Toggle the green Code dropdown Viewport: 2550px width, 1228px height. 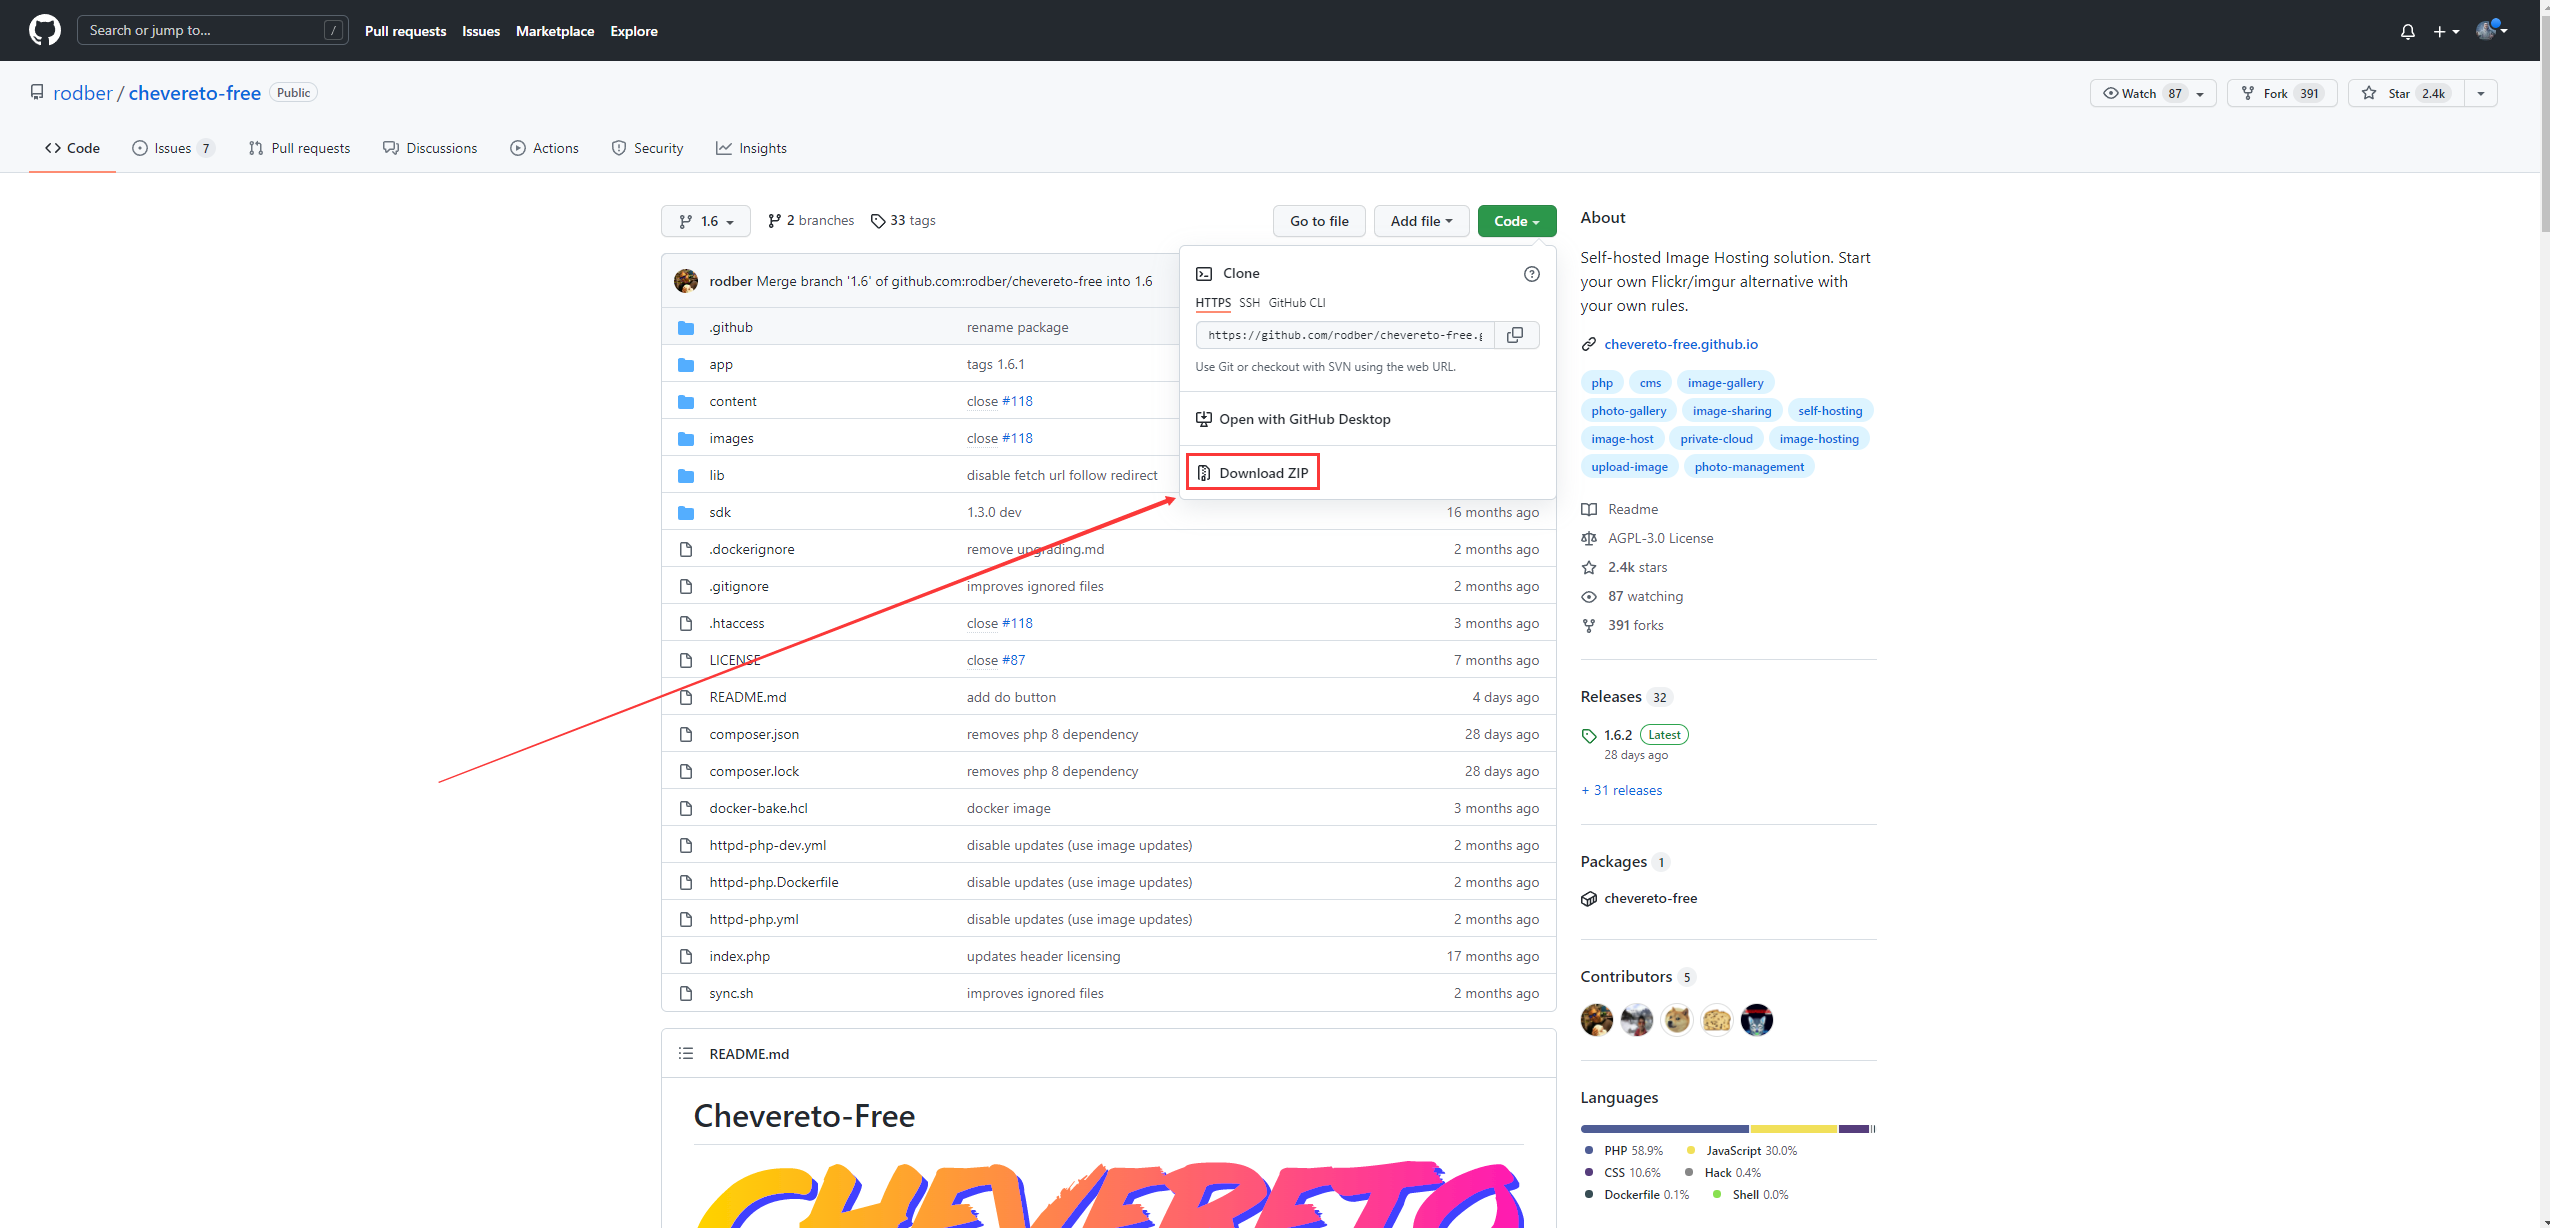pyautogui.click(x=1517, y=221)
